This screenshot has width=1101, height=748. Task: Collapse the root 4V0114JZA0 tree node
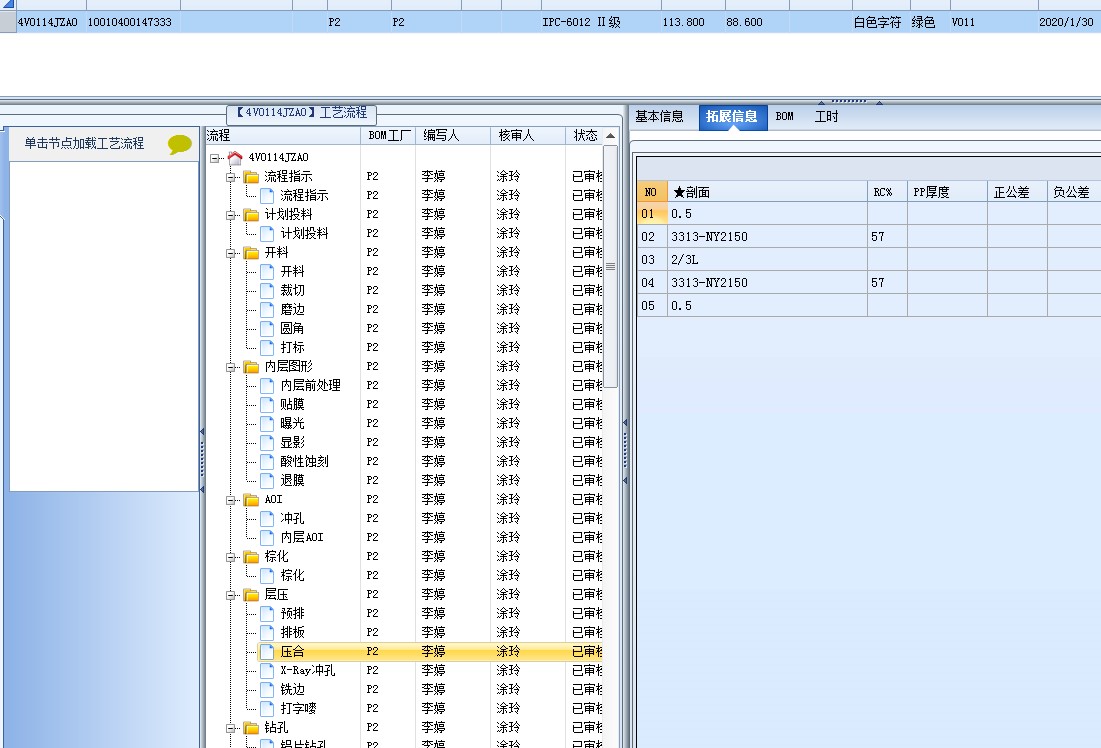[215, 158]
